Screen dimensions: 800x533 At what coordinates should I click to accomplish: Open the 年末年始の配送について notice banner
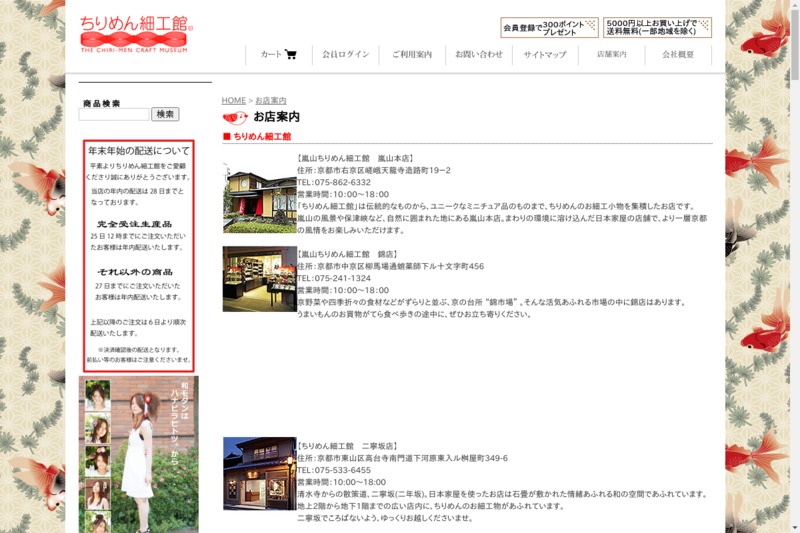[x=139, y=255]
